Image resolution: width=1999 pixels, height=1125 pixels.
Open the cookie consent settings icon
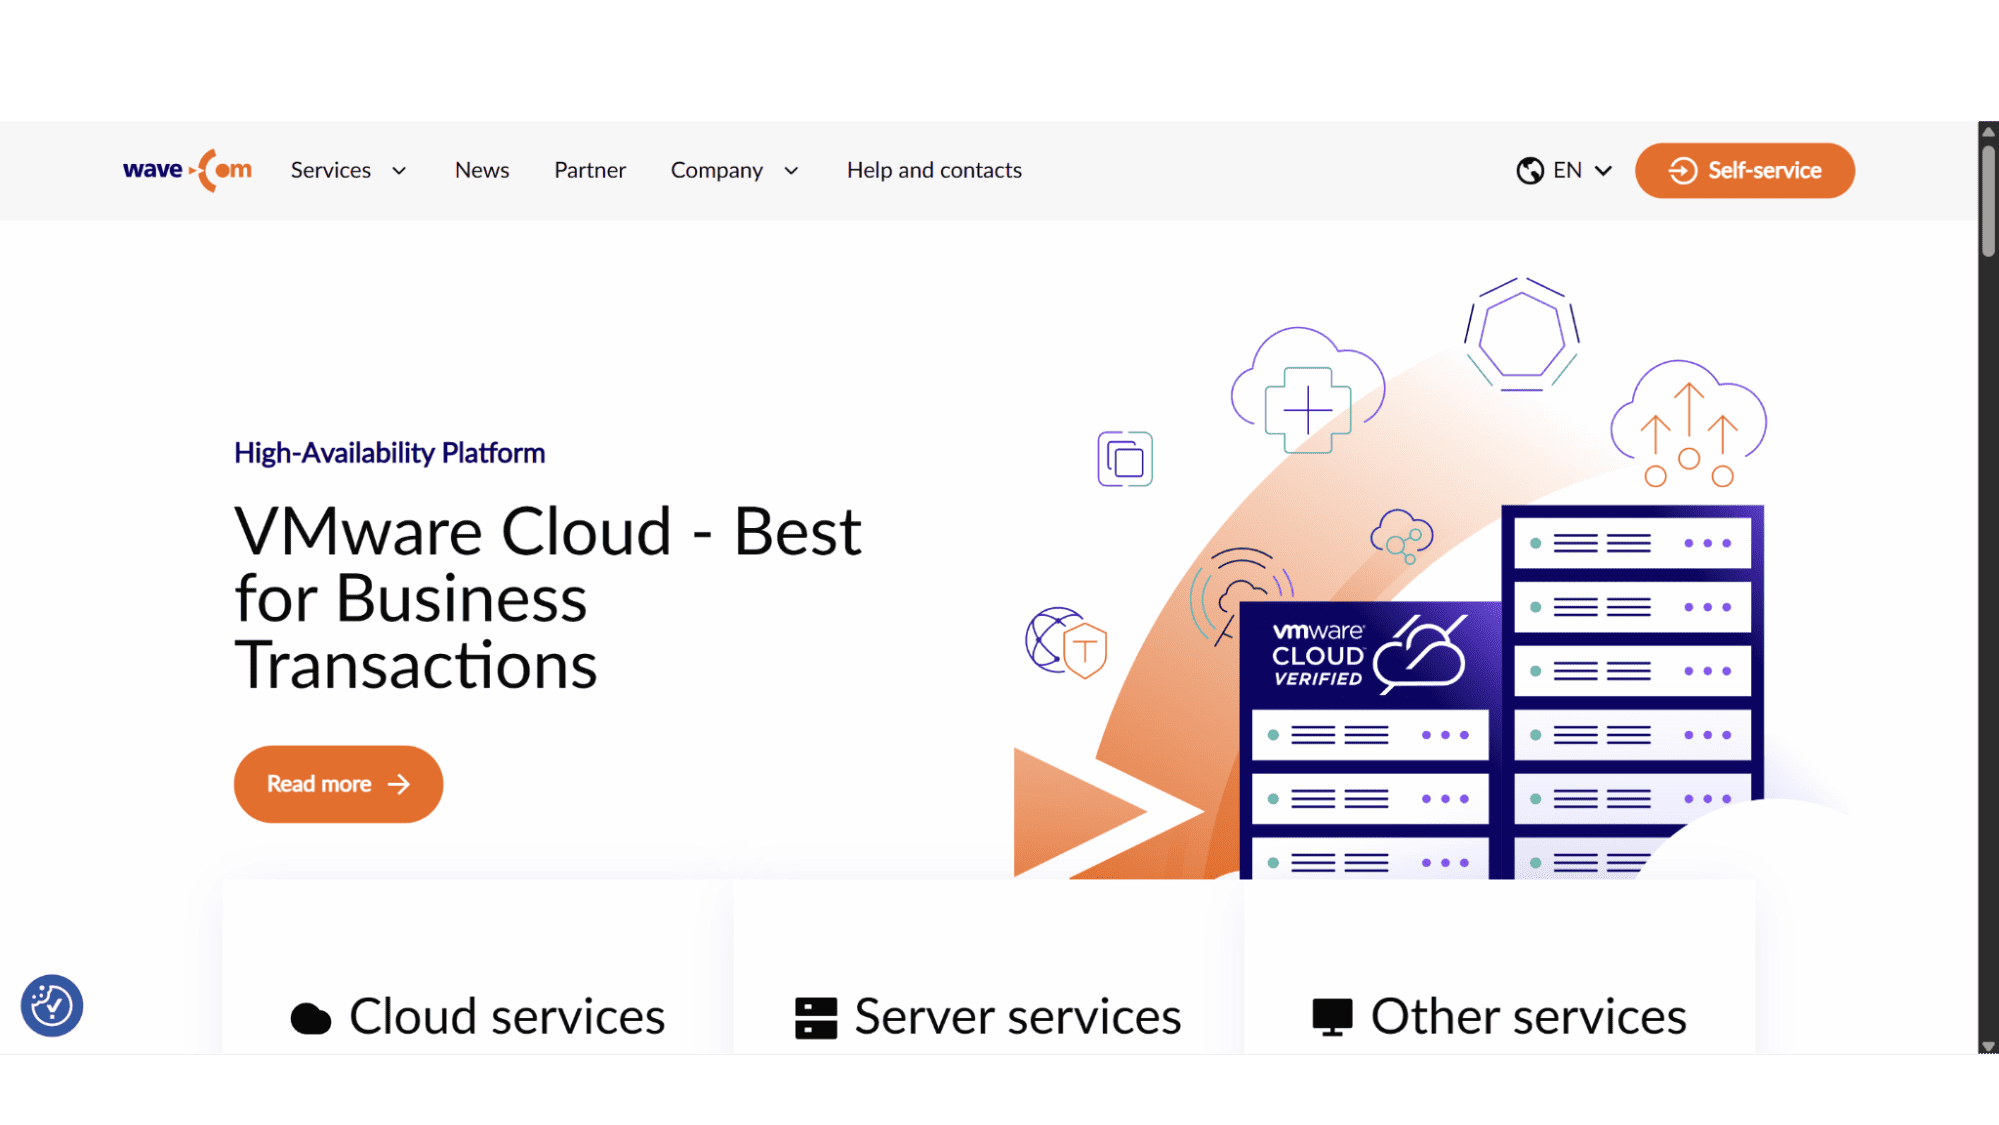click(52, 1005)
